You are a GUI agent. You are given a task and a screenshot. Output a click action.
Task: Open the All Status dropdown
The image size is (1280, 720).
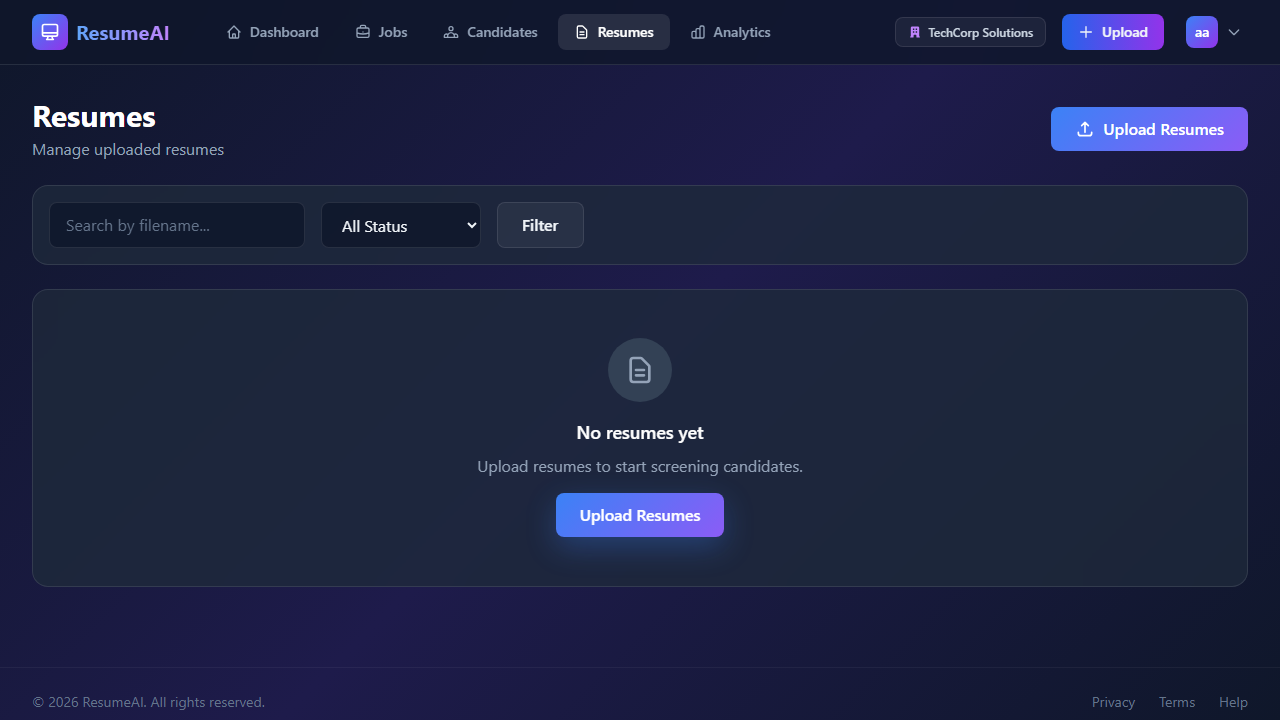(400, 225)
